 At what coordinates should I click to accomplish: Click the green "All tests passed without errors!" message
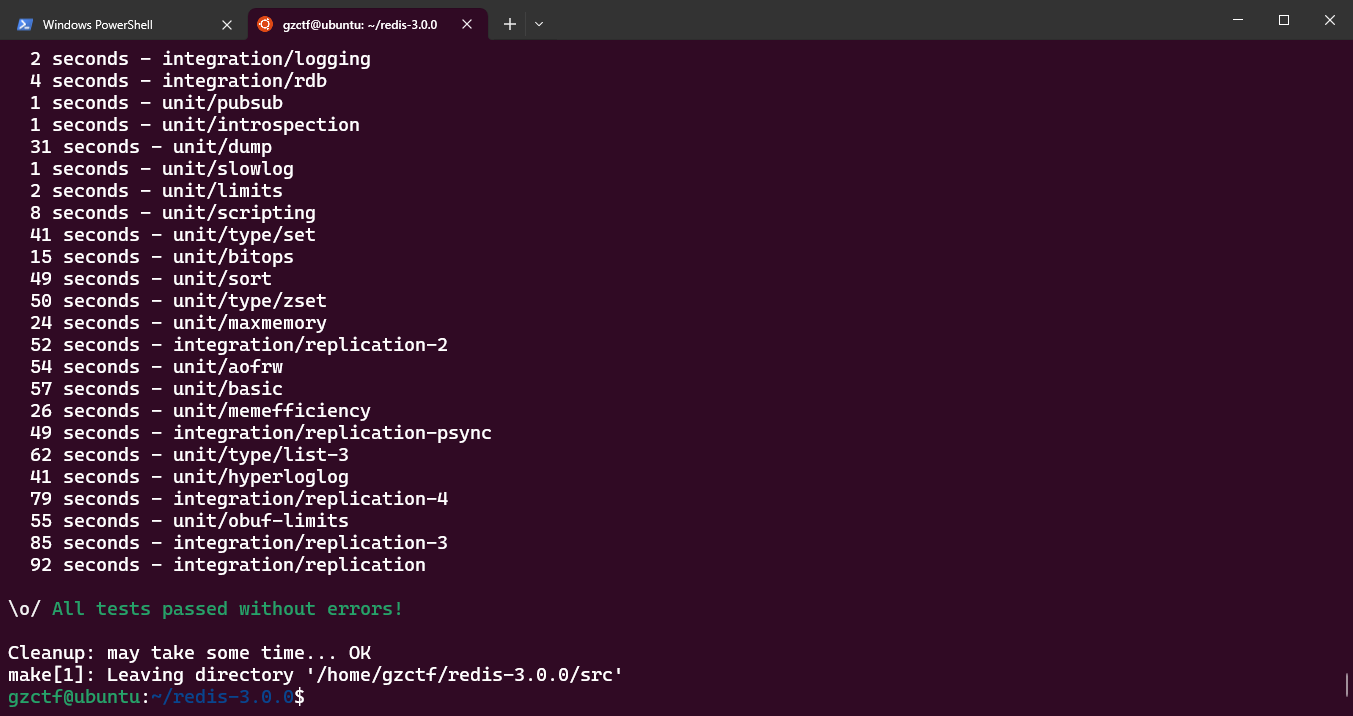227,609
